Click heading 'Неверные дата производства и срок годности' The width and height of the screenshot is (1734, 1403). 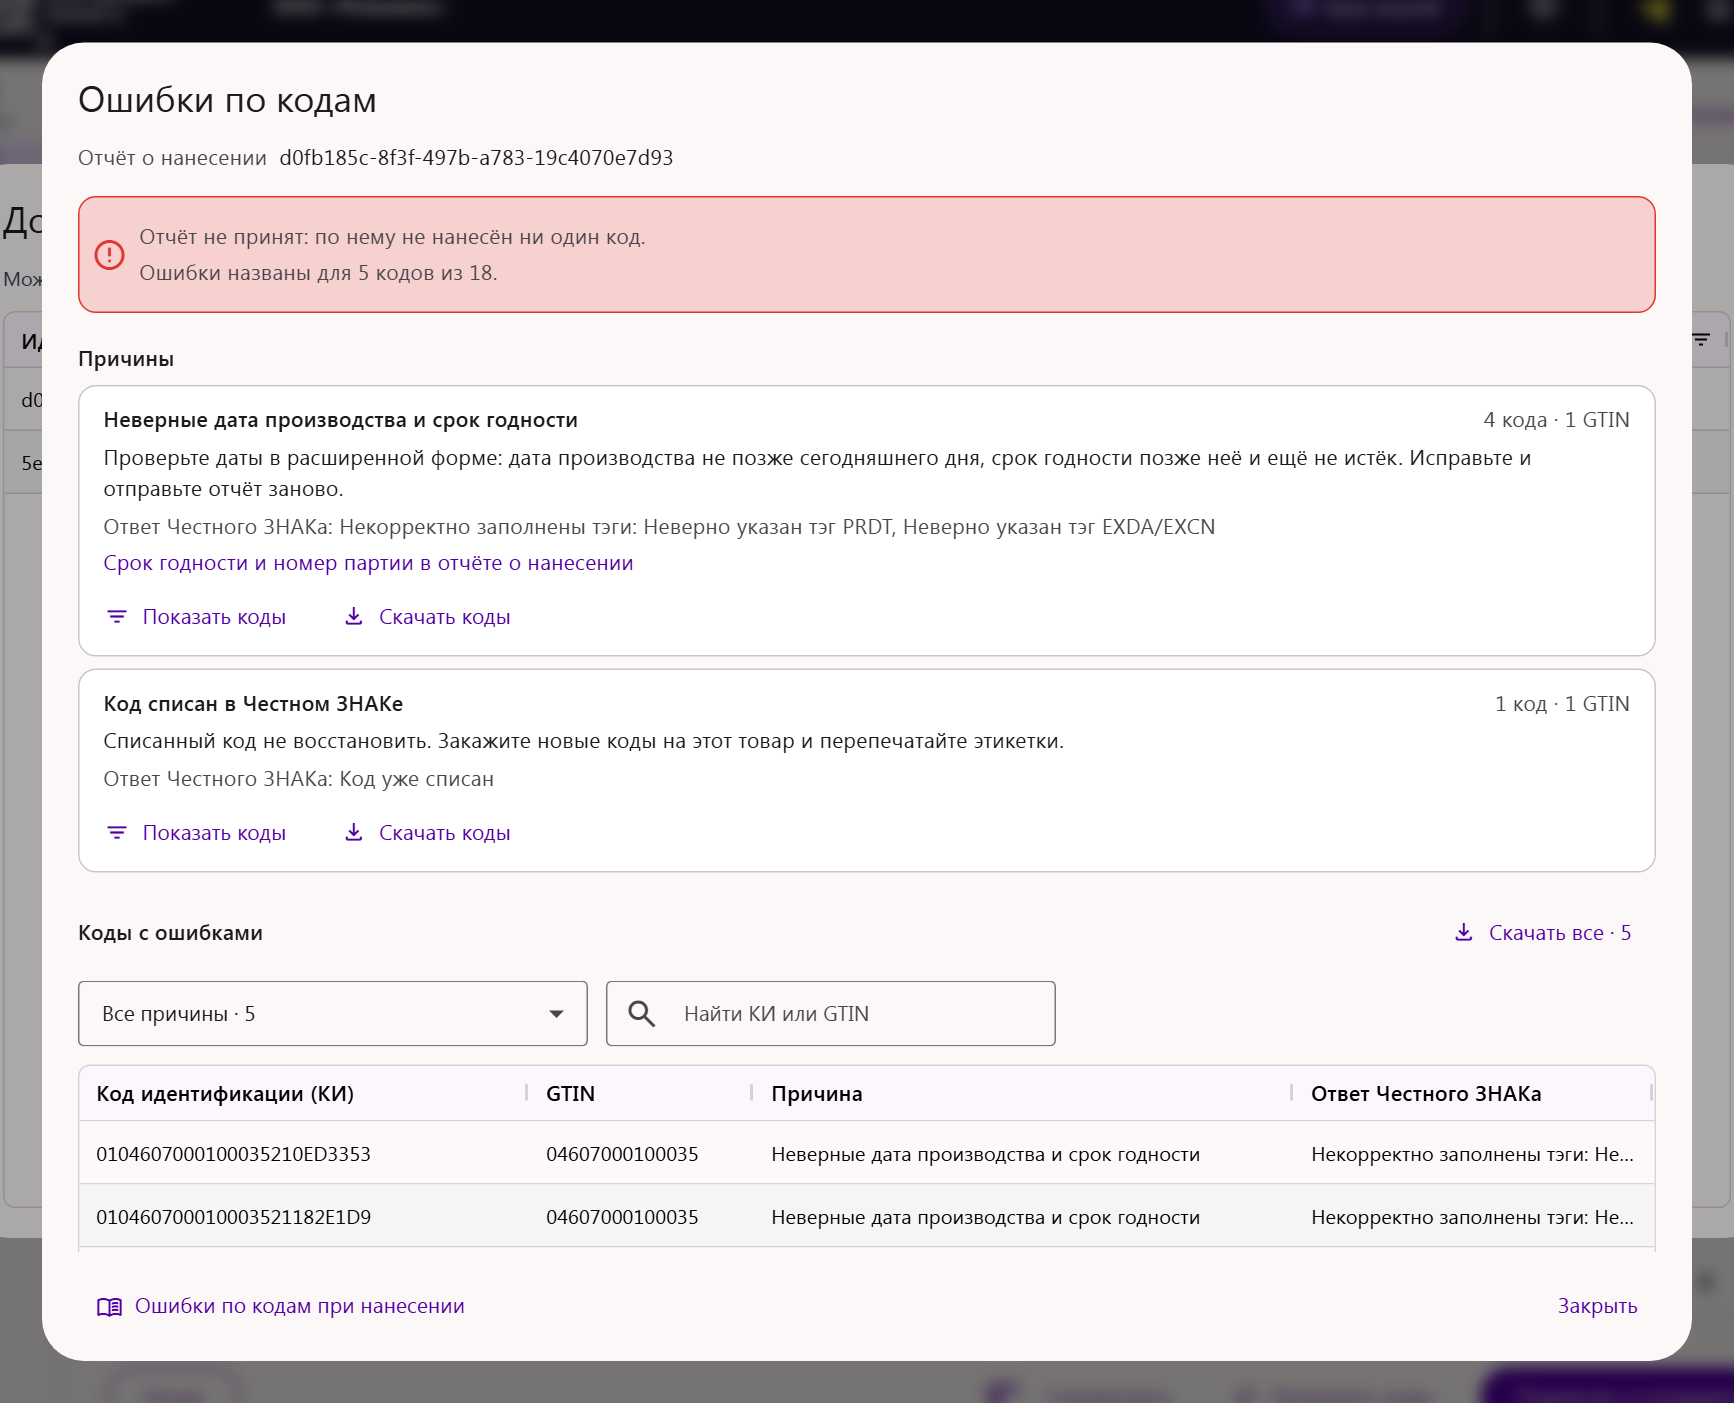coord(341,420)
